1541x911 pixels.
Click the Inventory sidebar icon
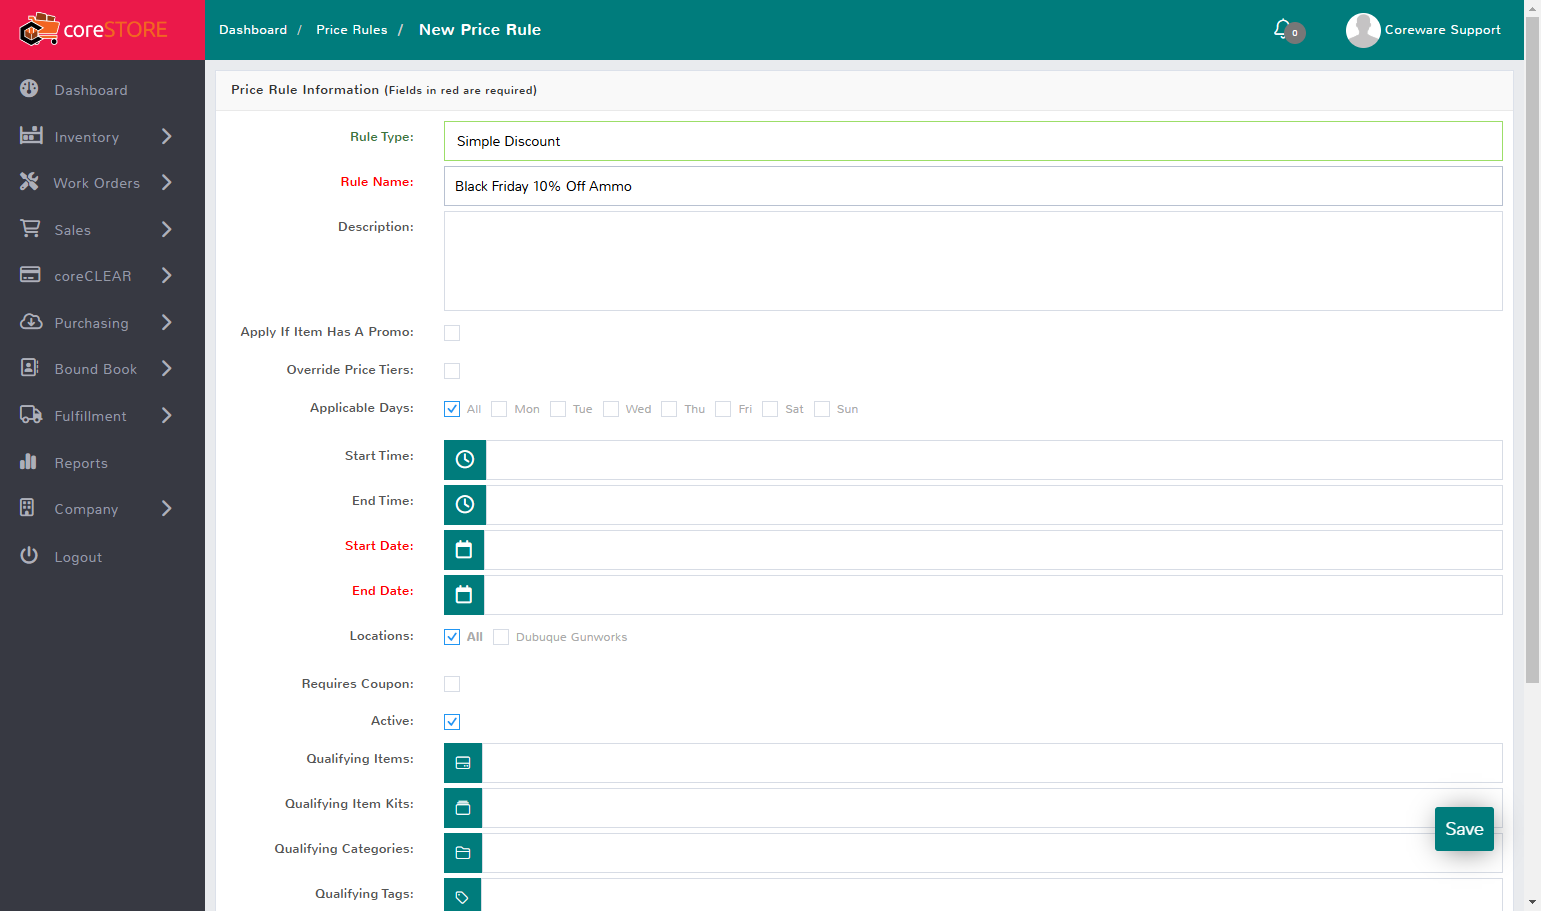pos(31,135)
